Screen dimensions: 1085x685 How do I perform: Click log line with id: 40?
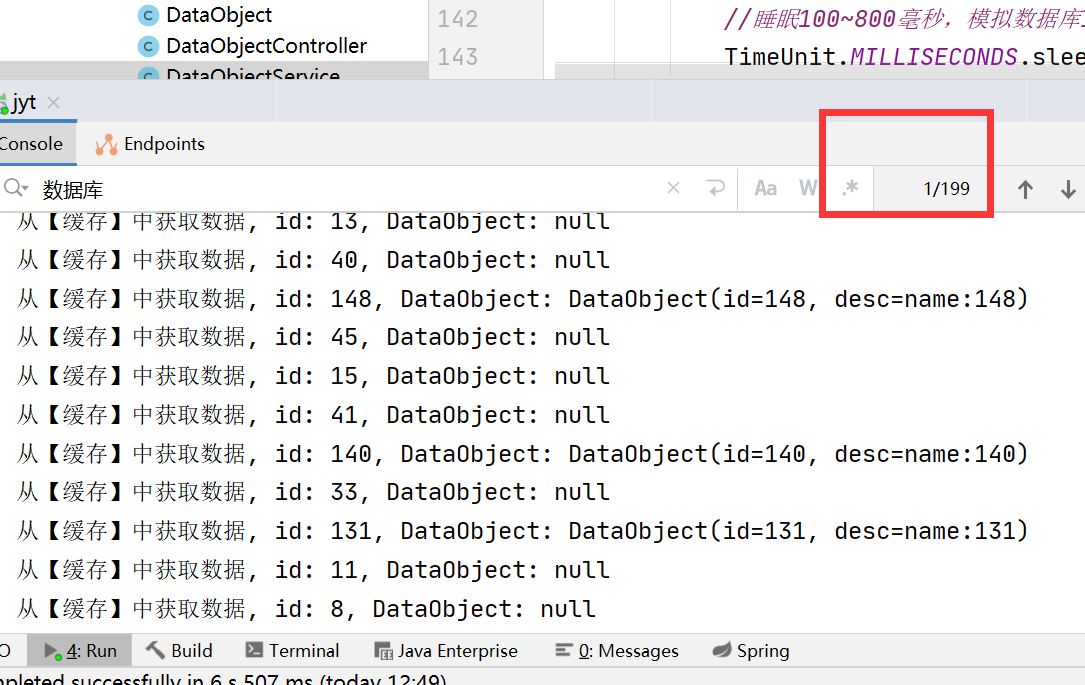tap(313, 260)
